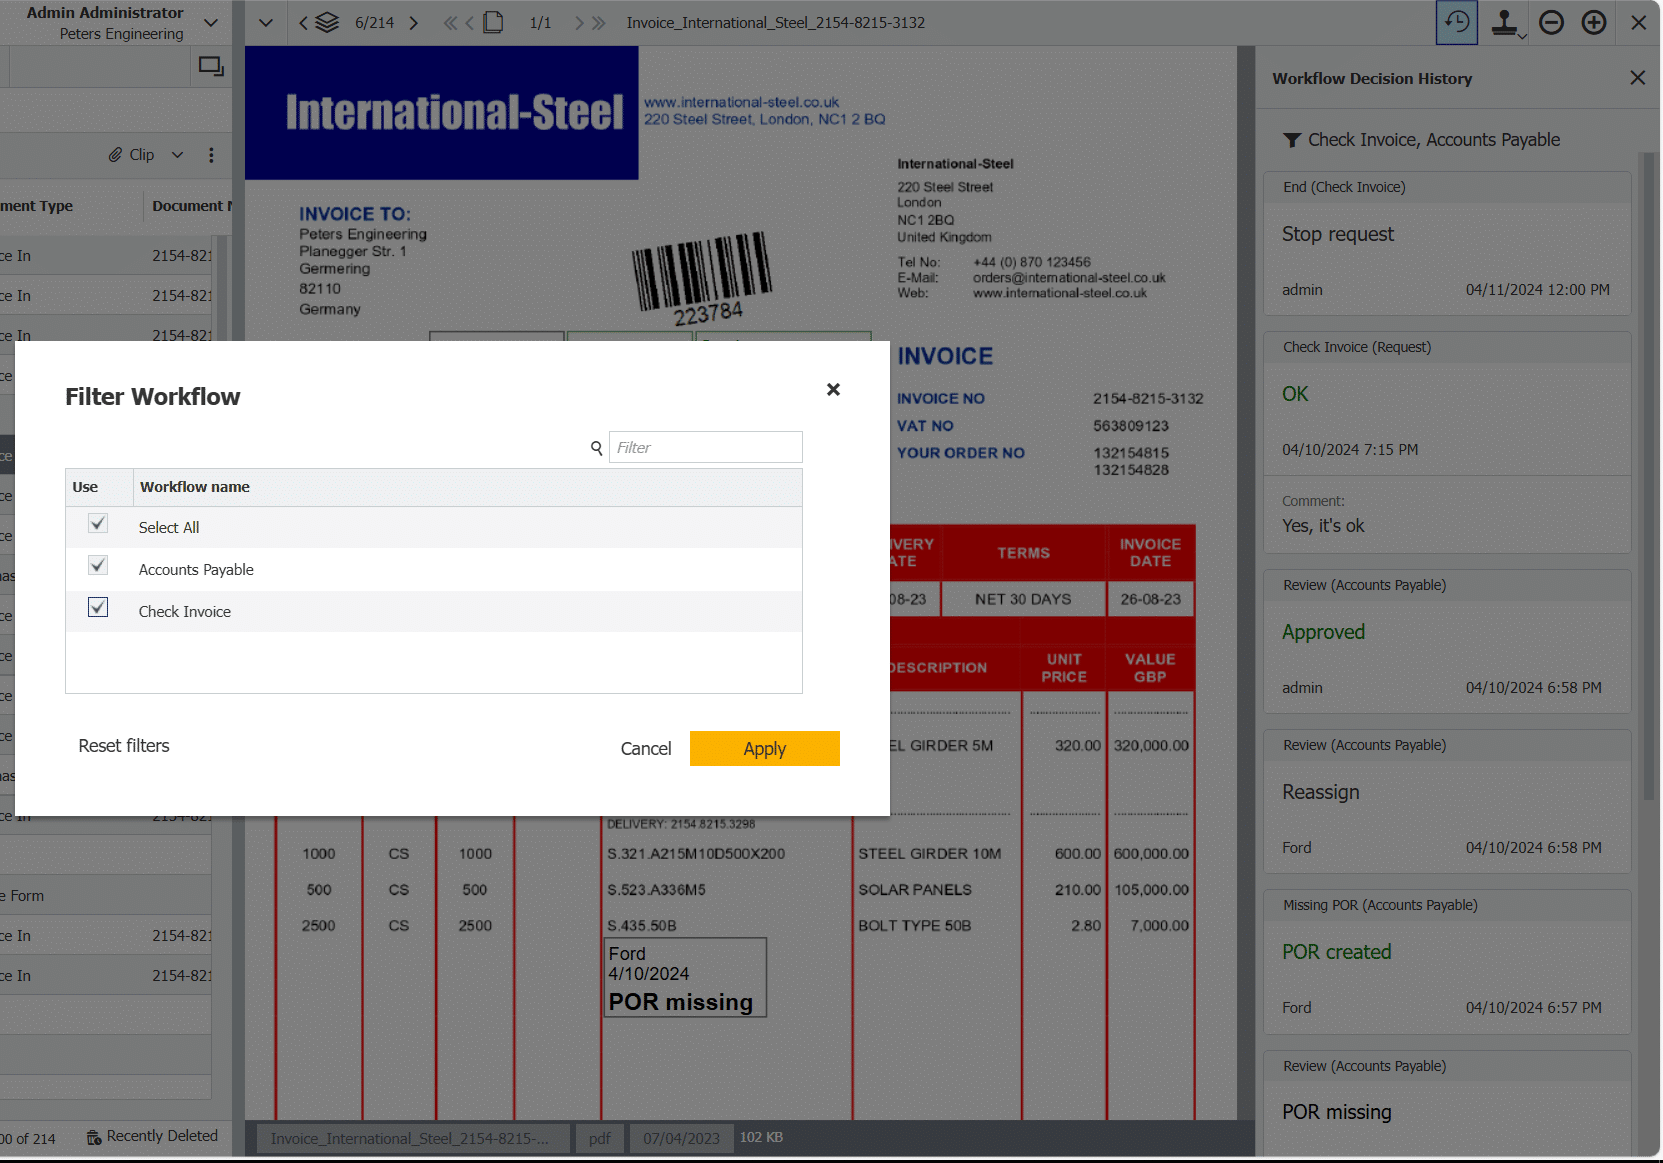Uncheck the Check Invoice workflow

(x=98, y=608)
